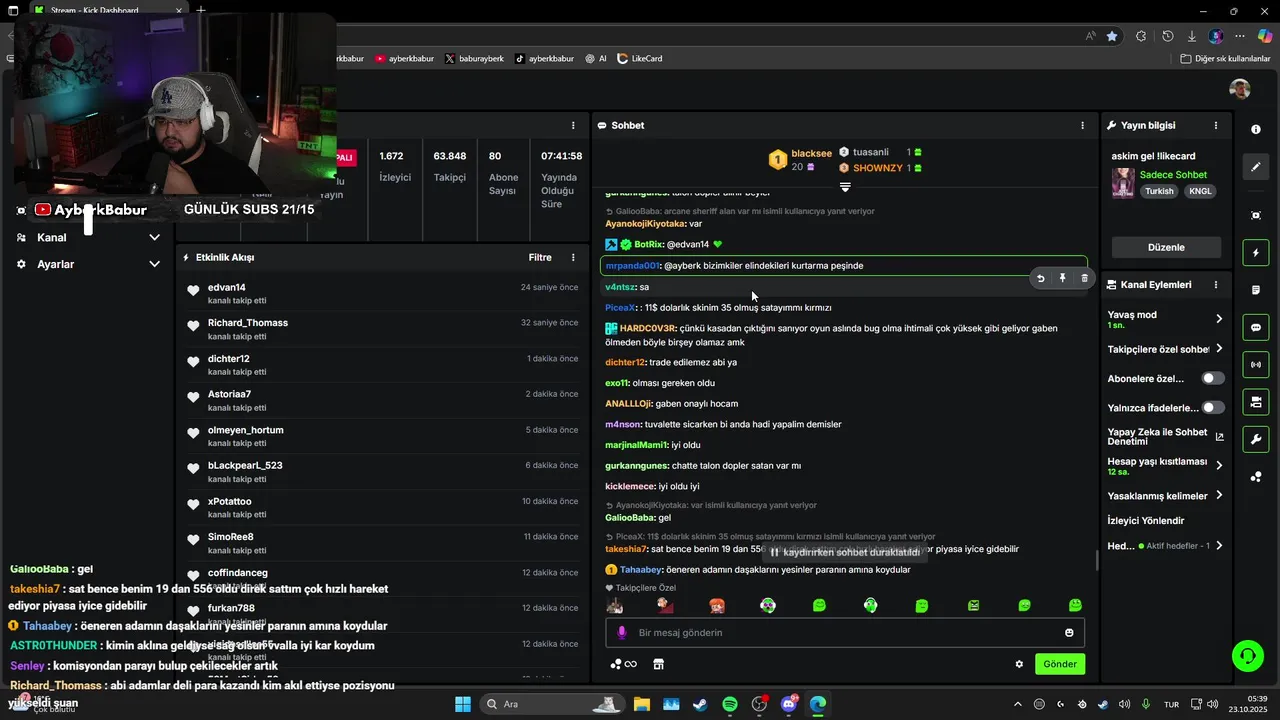Open the LikeCard bookmark

(640, 59)
